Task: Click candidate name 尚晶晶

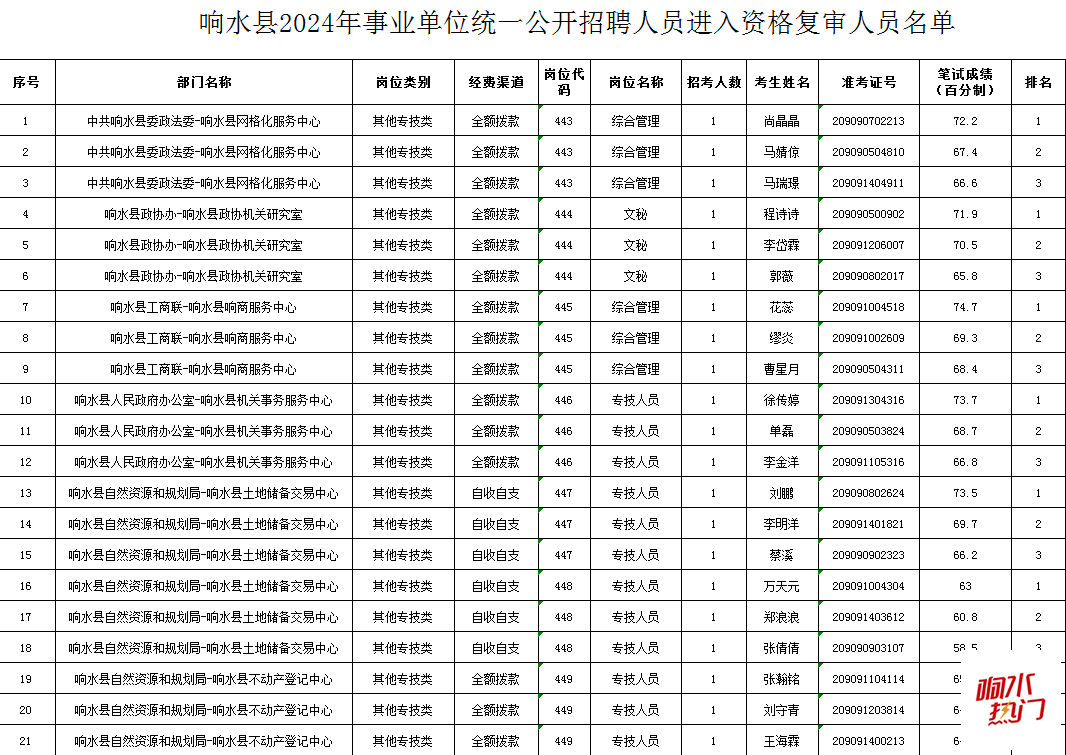Action: pos(782,121)
